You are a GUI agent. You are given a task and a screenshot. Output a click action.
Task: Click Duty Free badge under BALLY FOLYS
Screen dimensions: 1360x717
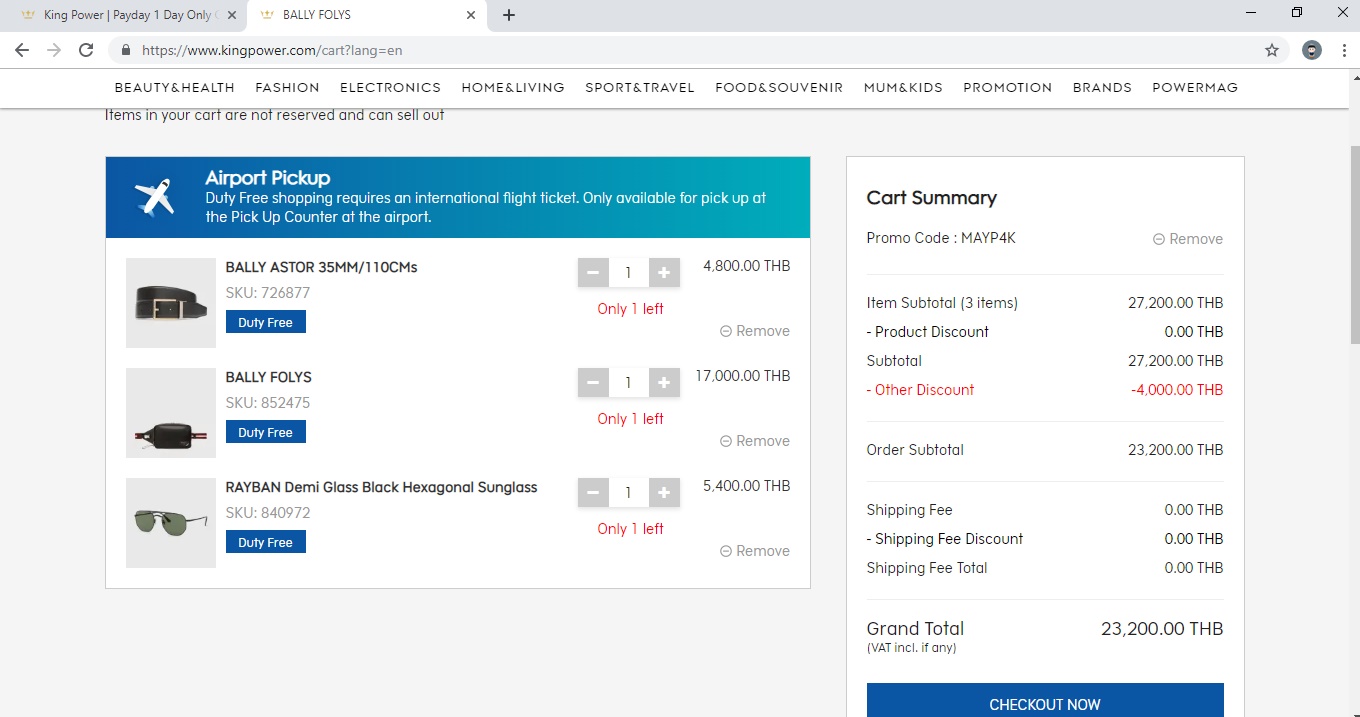(266, 432)
